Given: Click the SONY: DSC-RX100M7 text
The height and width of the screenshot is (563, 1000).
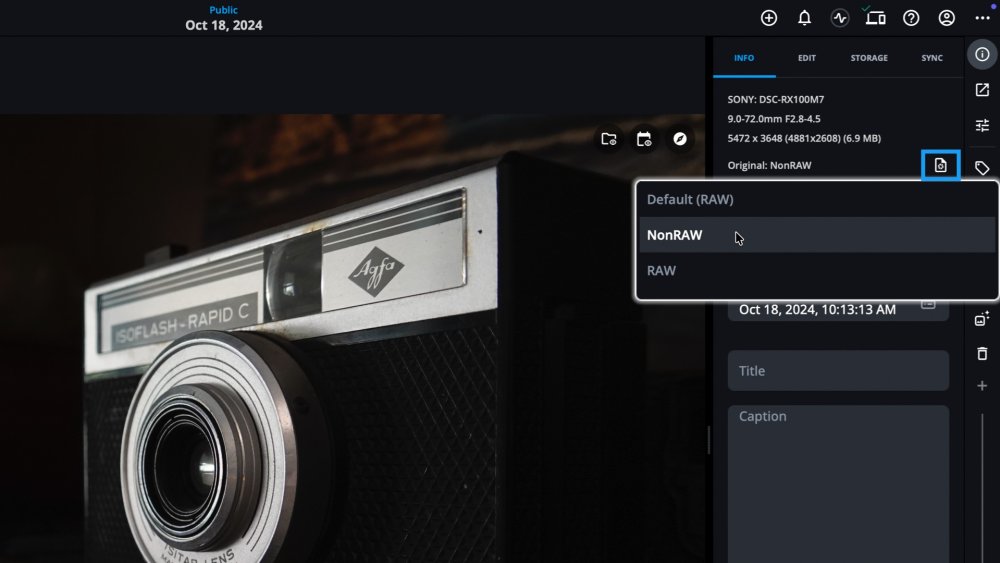Looking at the screenshot, I should (x=776, y=99).
